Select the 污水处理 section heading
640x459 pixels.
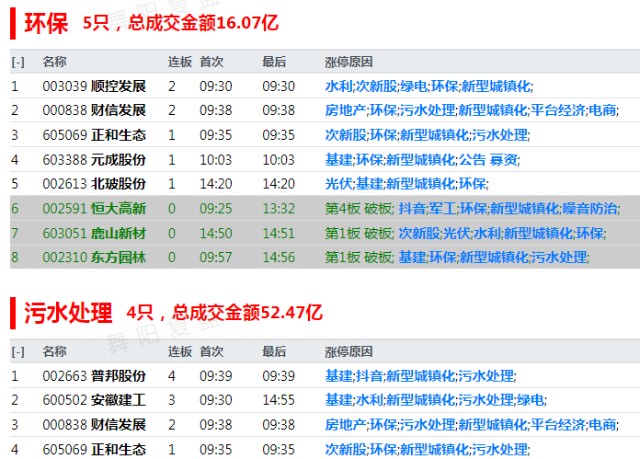click(68, 313)
